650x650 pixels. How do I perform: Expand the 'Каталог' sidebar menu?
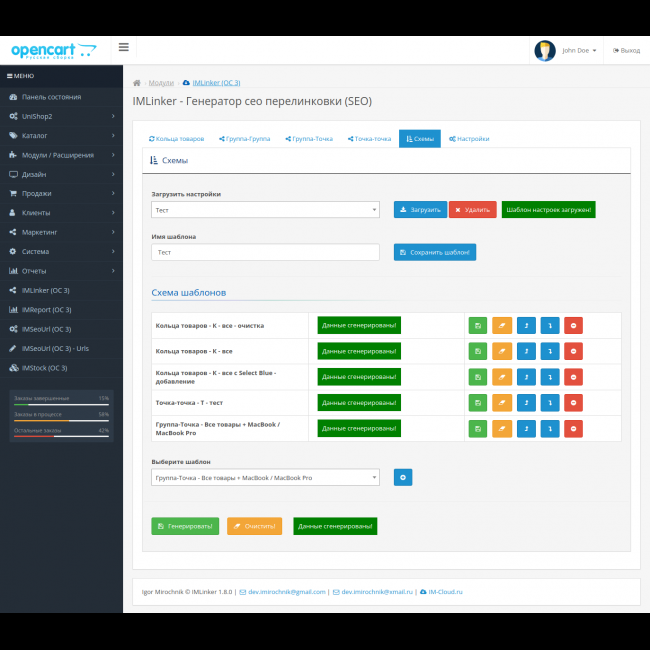click(60, 136)
